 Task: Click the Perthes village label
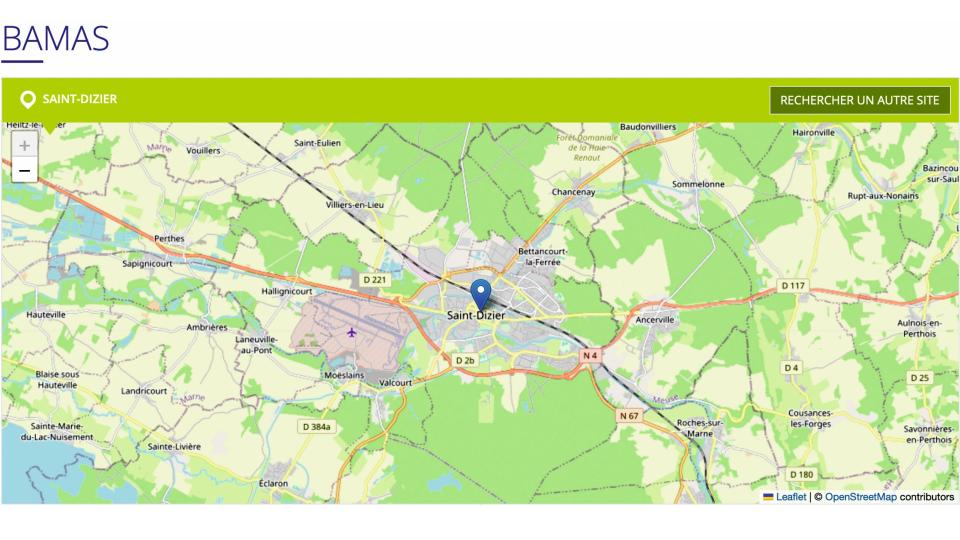coord(169,238)
